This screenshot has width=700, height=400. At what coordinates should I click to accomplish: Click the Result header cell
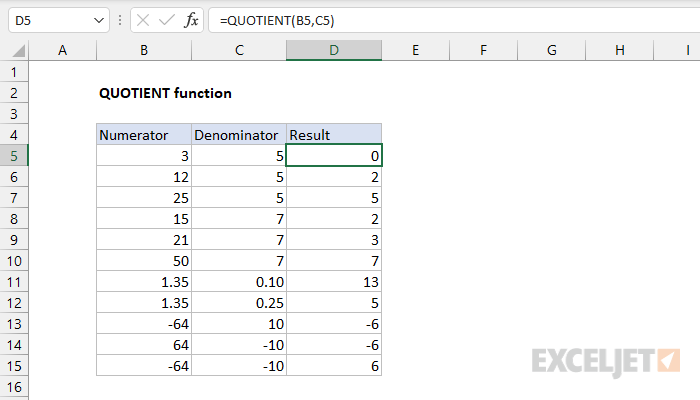[333, 134]
